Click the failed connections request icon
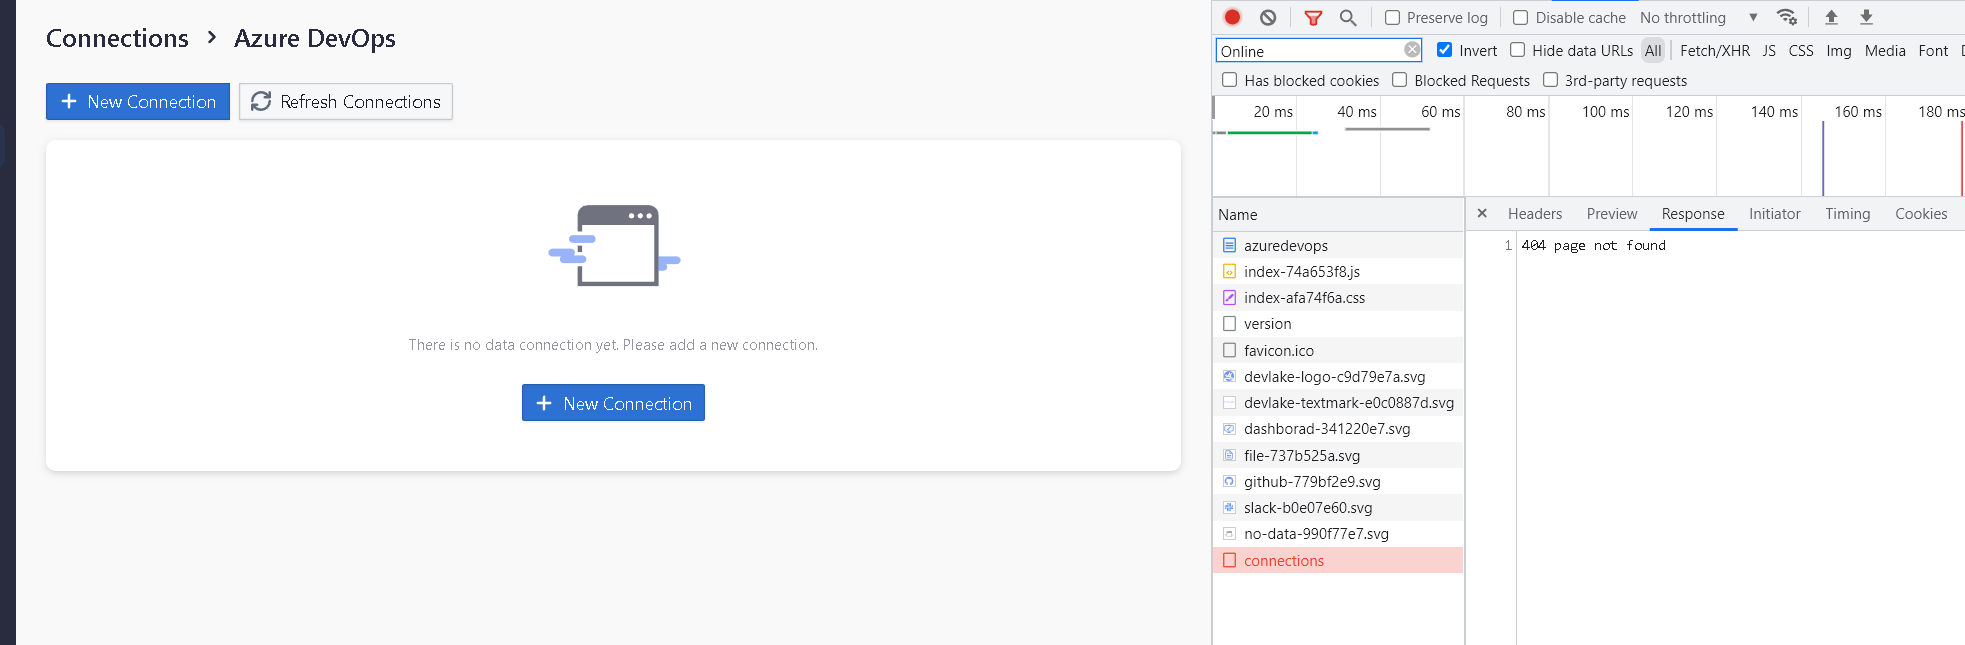The height and width of the screenshot is (645, 1965). [x=1229, y=560]
